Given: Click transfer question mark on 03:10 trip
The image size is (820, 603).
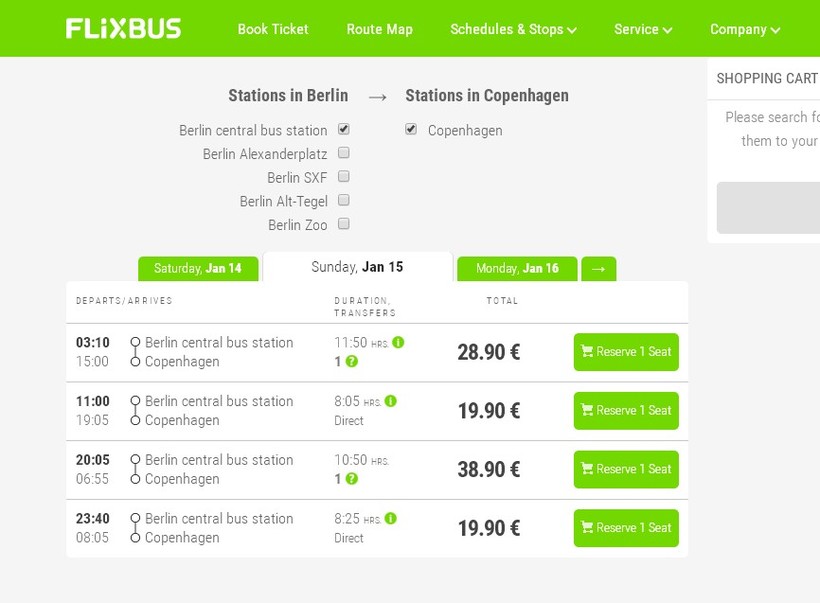Looking at the screenshot, I should click(352, 361).
